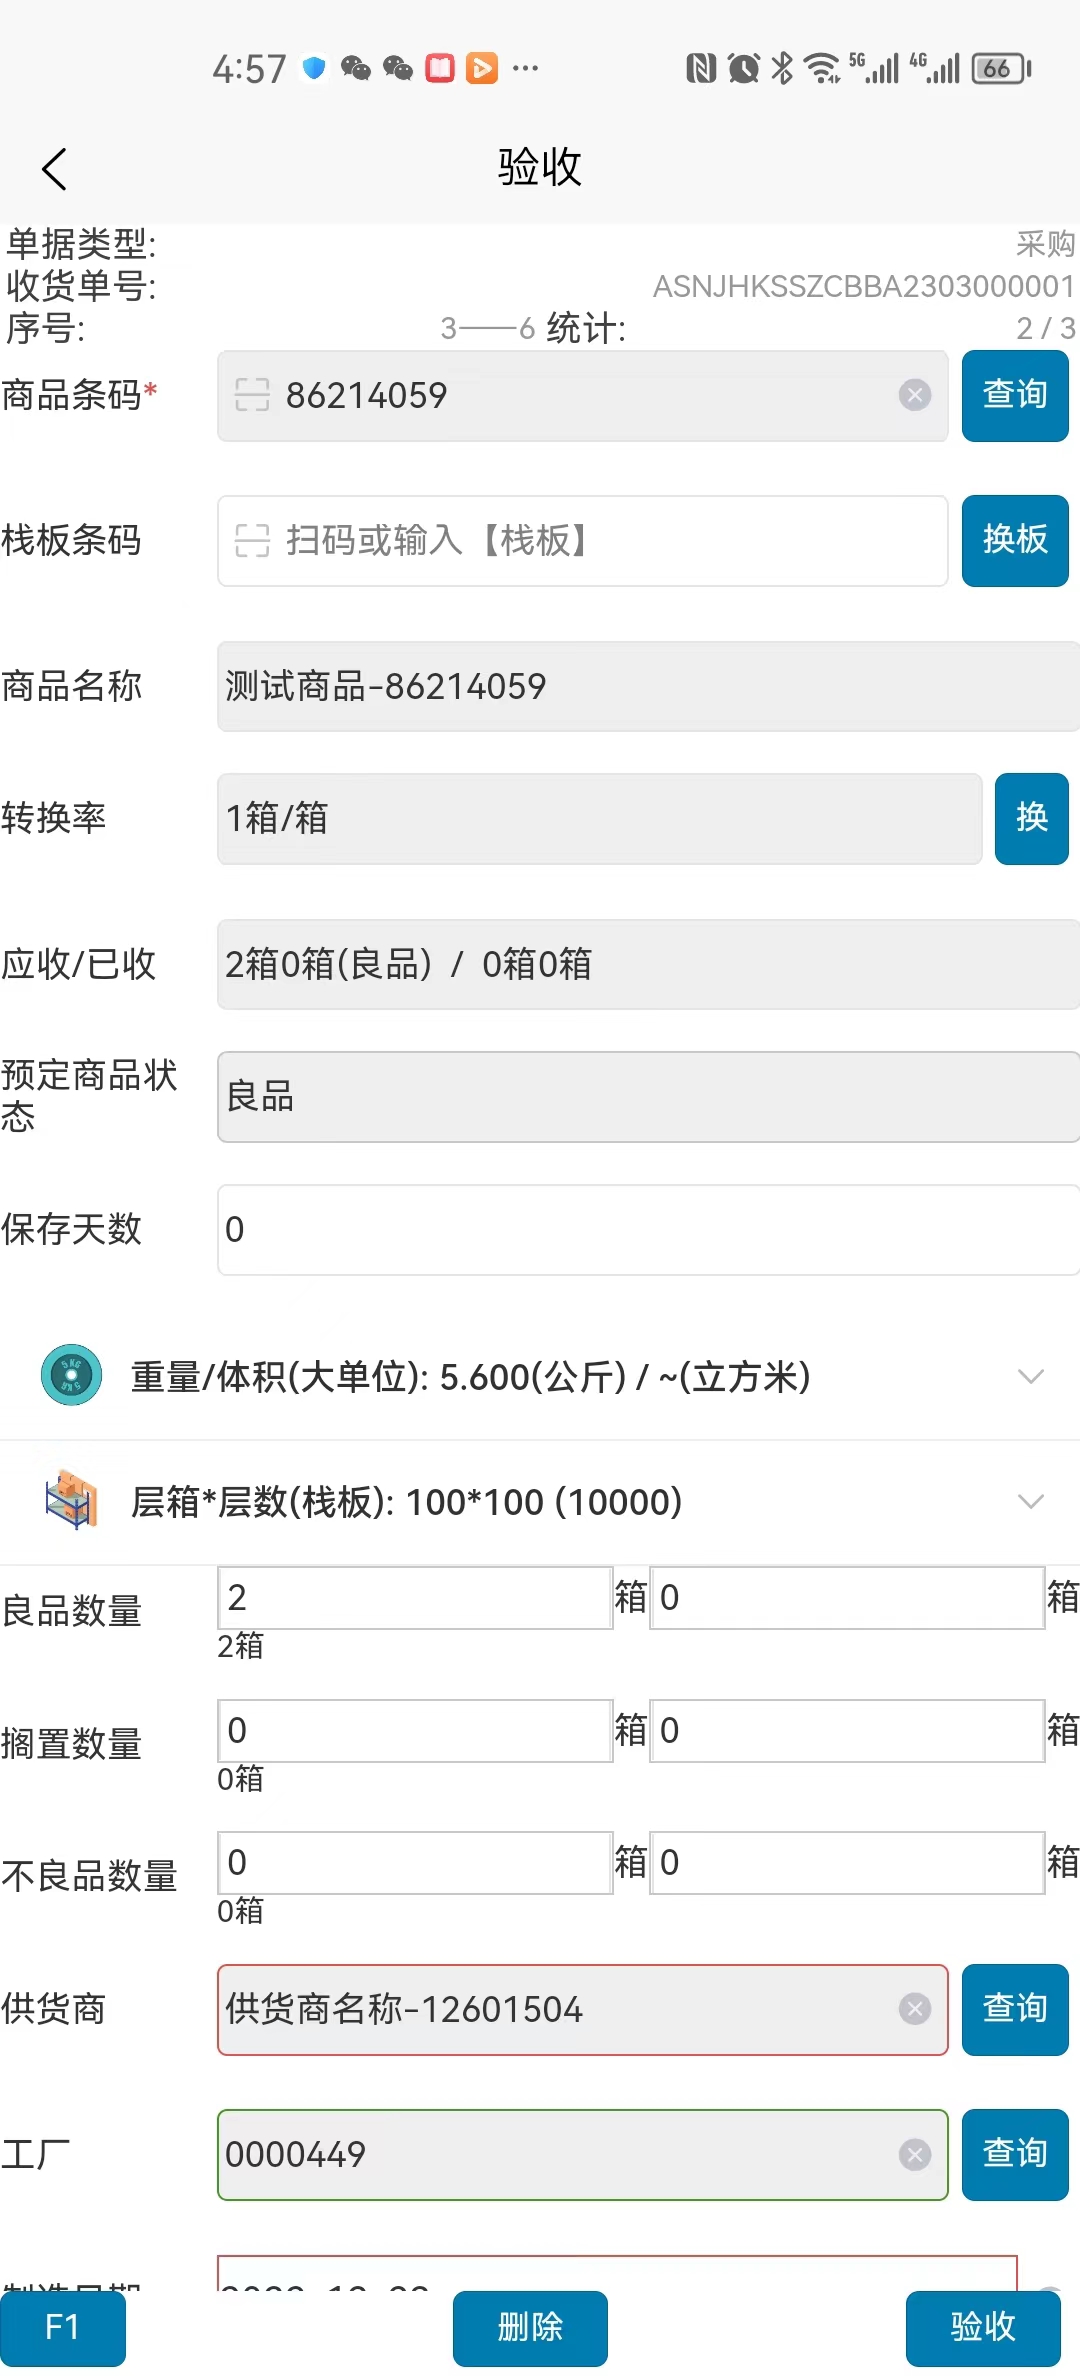Viewport: 1080px width, 2376px height.
Task: Tap the 删除 button at bottom
Action: [x=530, y=2327]
